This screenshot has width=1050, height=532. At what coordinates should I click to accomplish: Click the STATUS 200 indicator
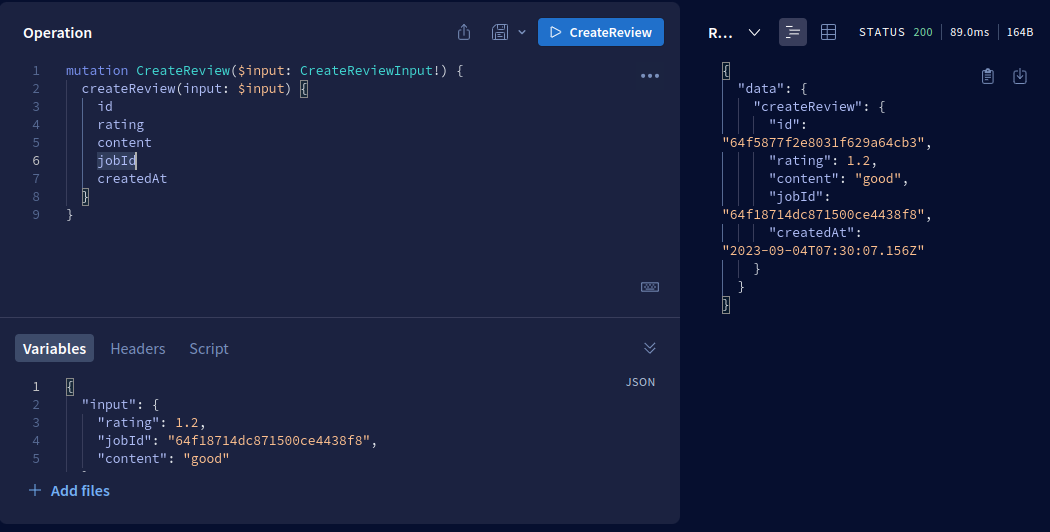click(x=896, y=32)
